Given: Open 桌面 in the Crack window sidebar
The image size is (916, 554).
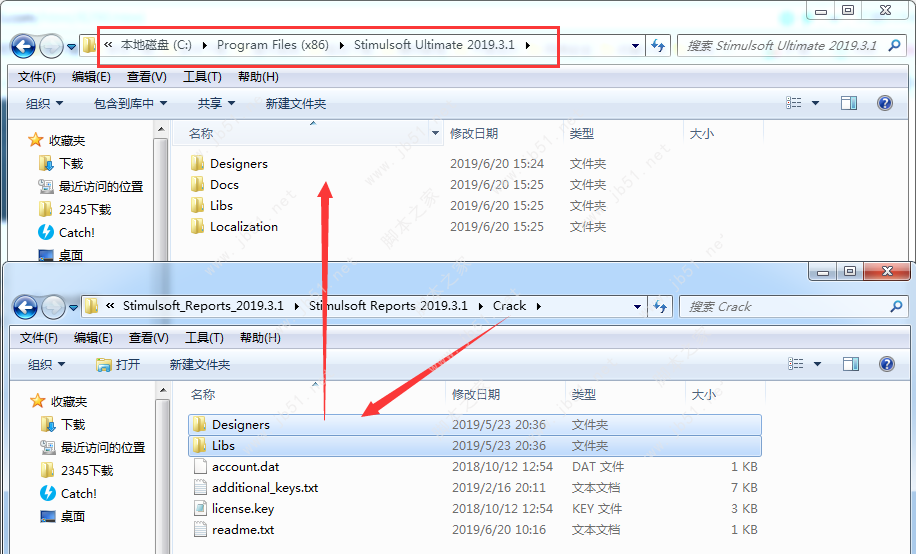Looking at the screenshot, I should 63,516.
